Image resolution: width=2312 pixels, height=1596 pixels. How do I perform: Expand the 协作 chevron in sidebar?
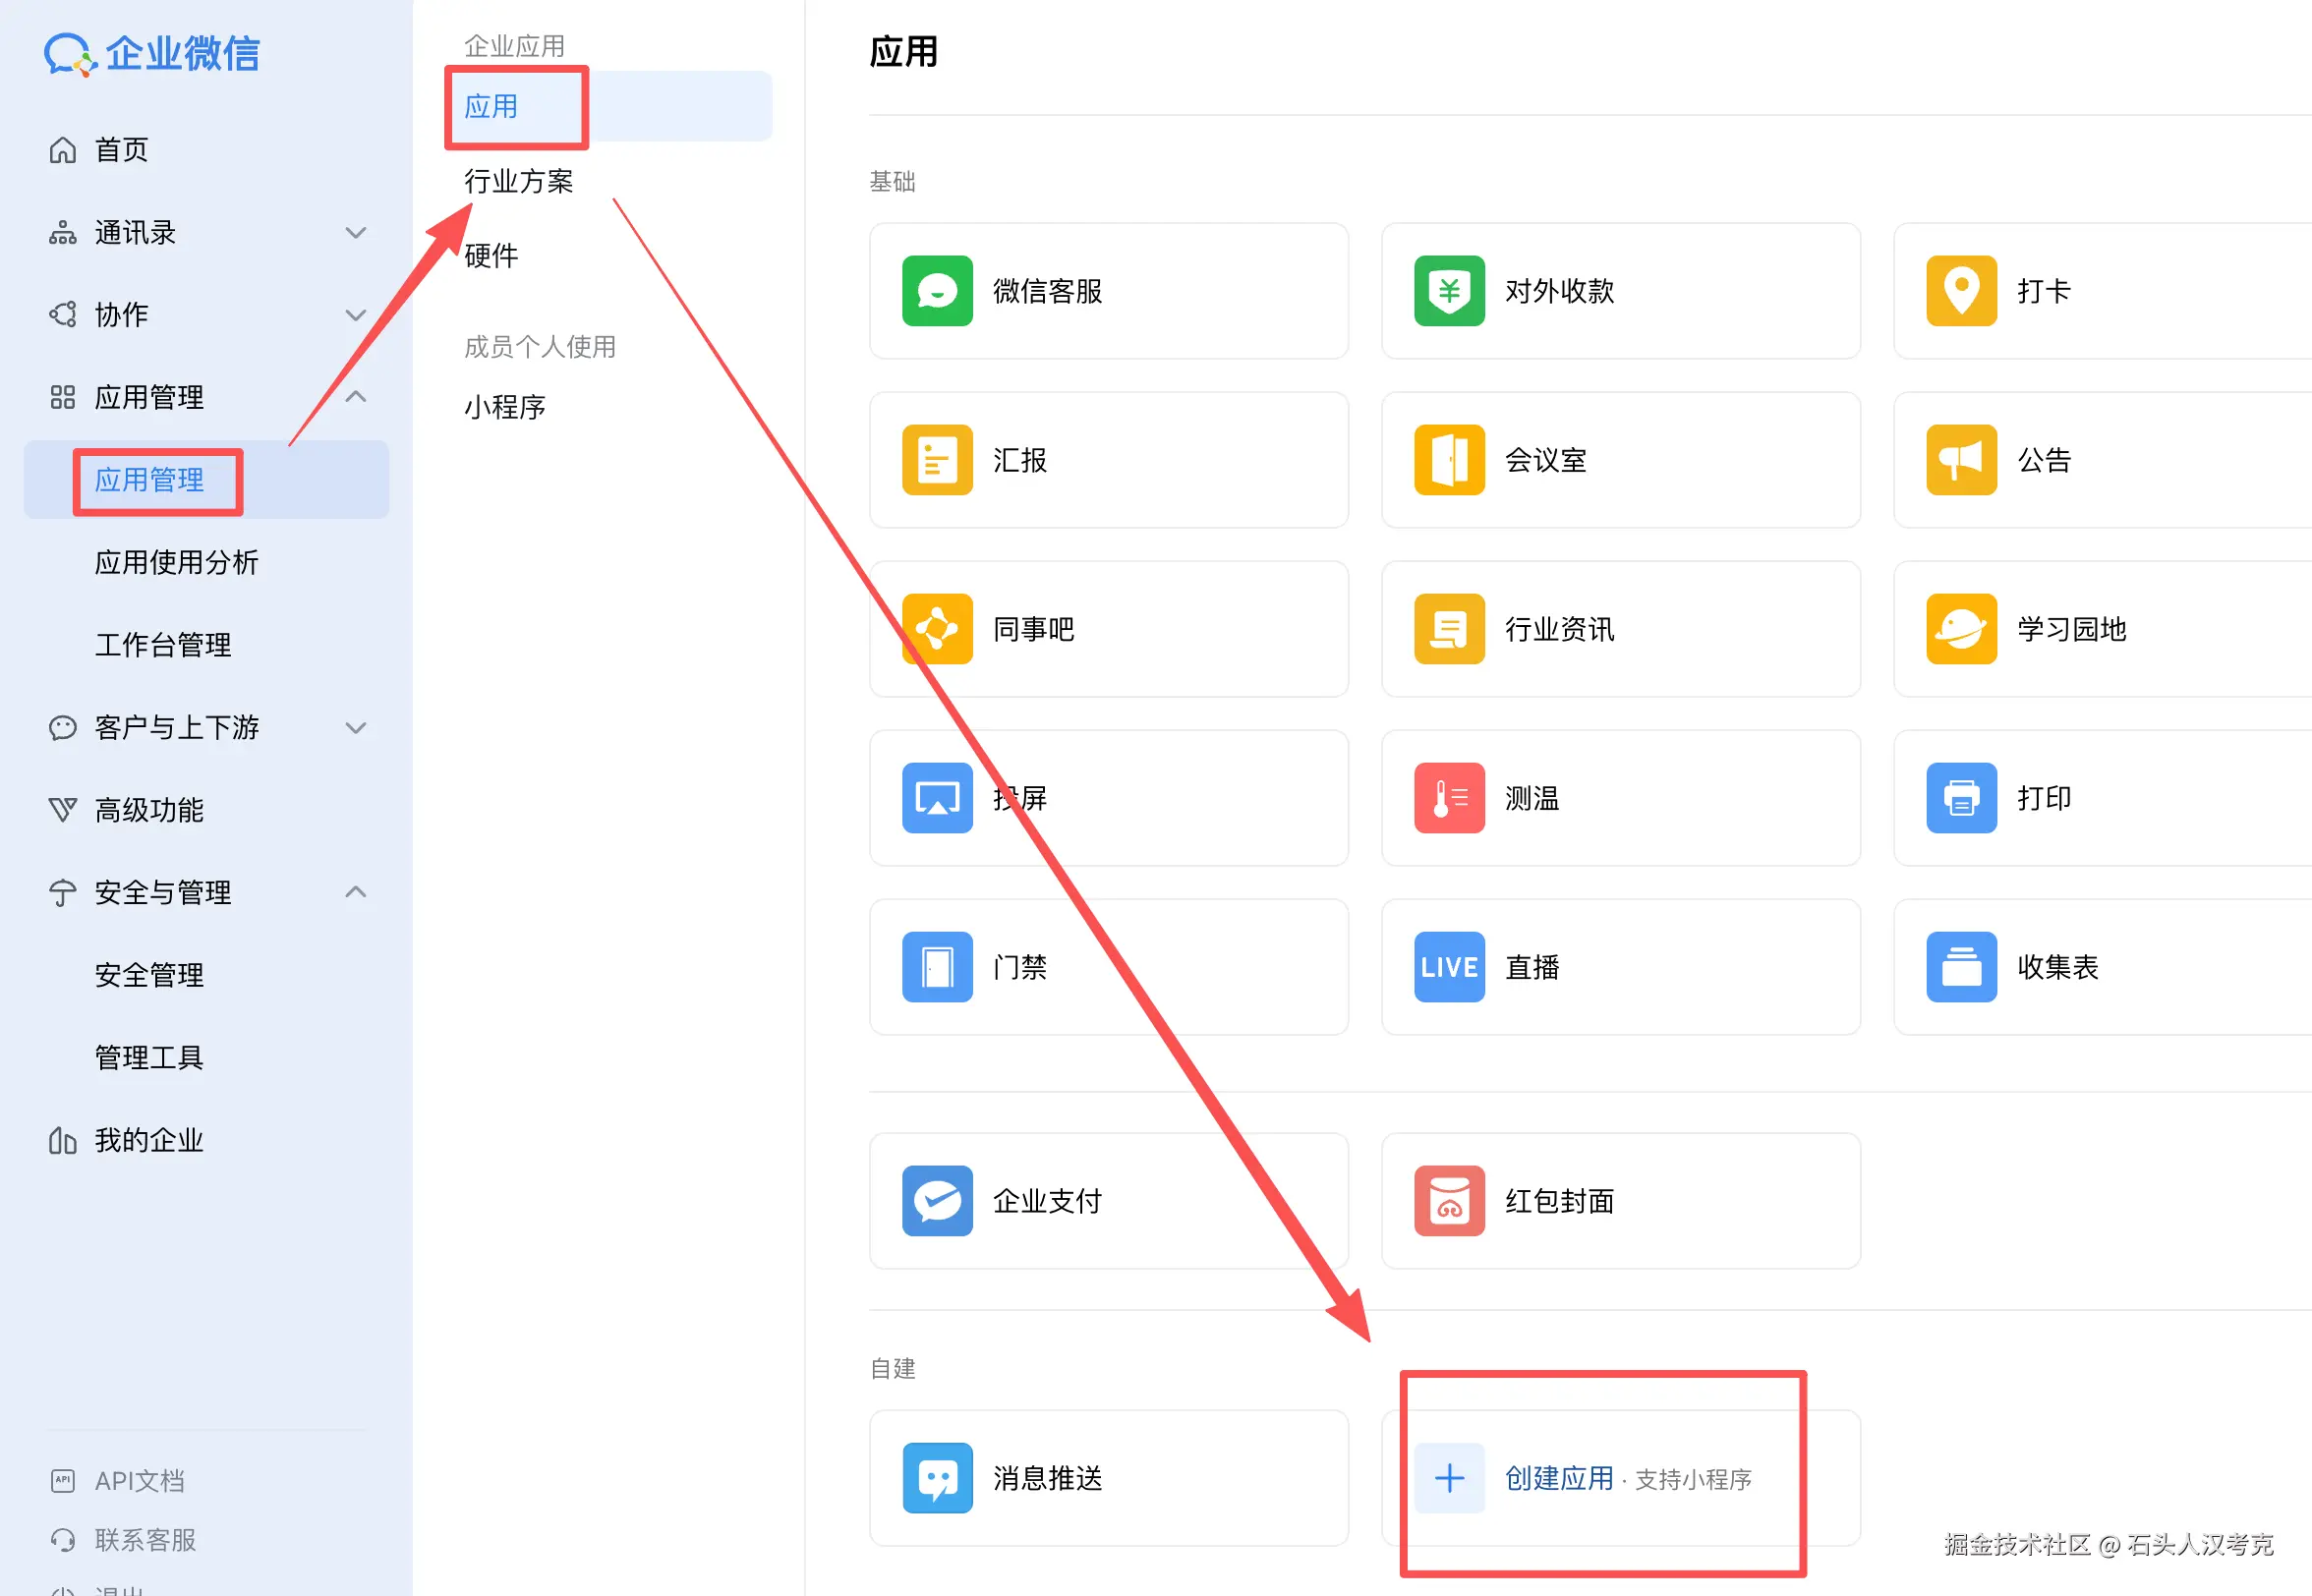[x=355, y=315]
